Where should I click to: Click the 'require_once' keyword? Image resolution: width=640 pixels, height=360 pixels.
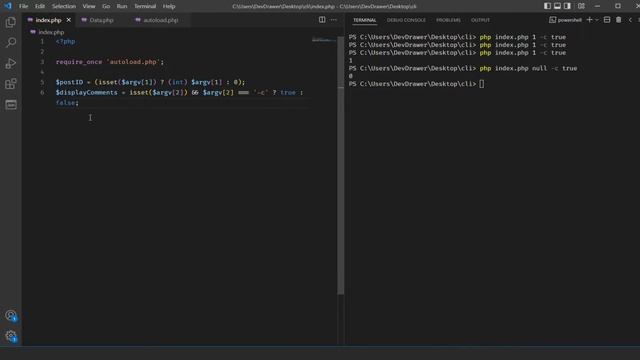click(x=79, y=62)
